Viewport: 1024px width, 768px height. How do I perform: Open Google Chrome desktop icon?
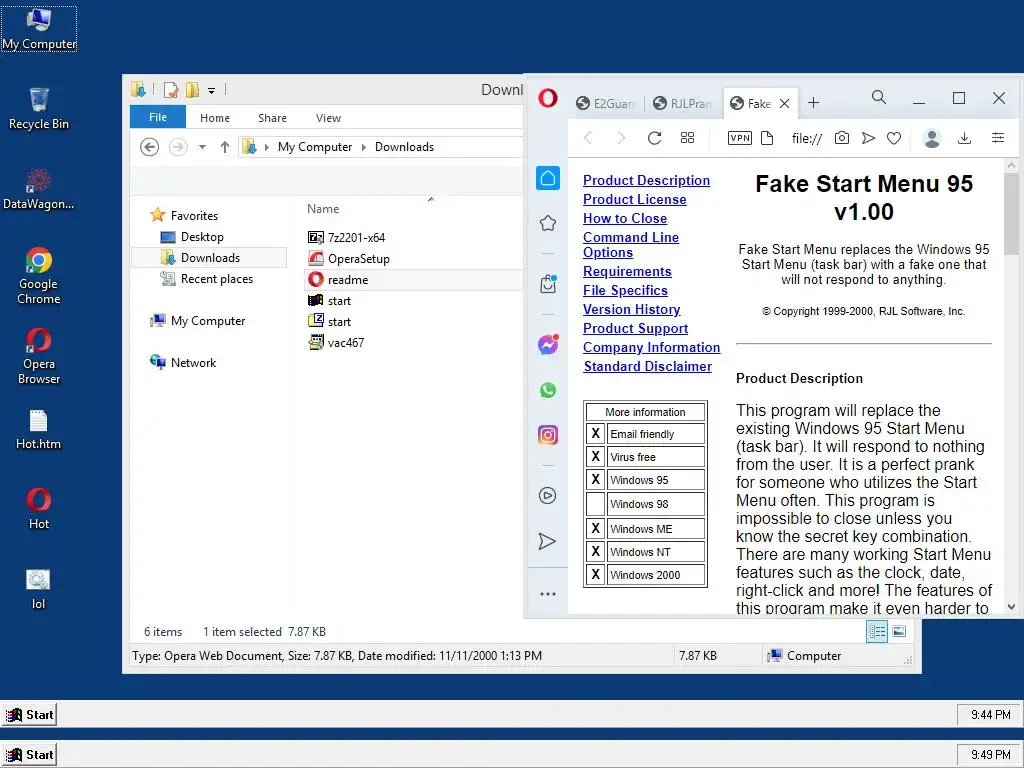click(39, 276)
